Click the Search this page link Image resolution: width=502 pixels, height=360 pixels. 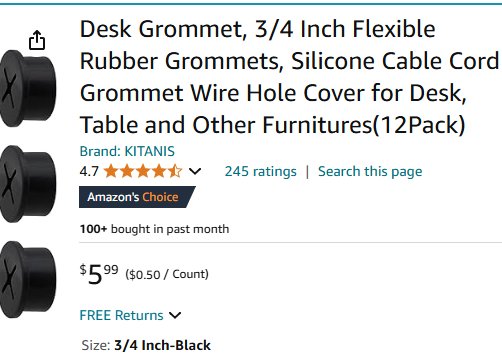370,171
